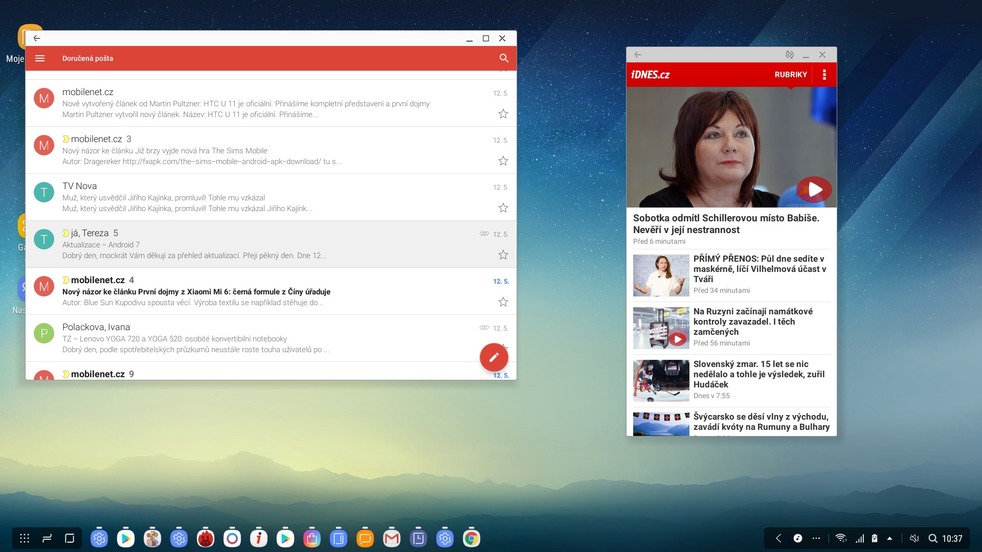Screen dimensions: 982x552
Task: Expand the system tray up arrow
Action: pyautogui.click(x=890, y=538)
